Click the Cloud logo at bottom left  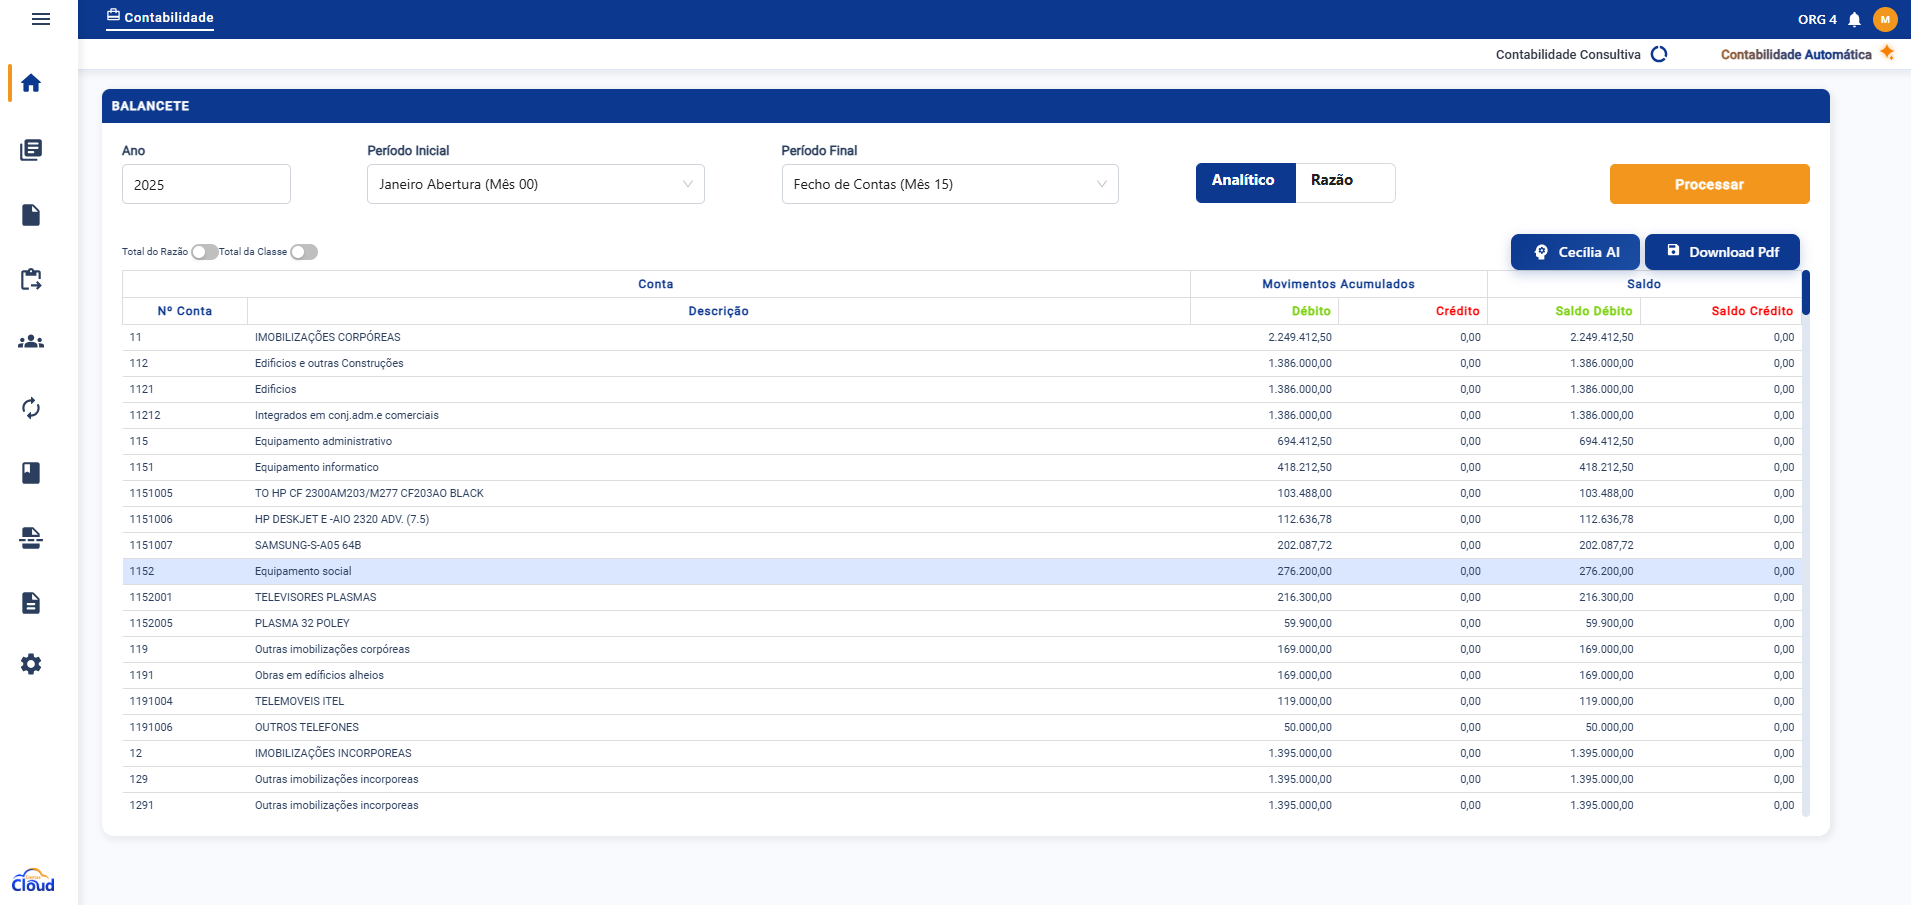point(33,881)
